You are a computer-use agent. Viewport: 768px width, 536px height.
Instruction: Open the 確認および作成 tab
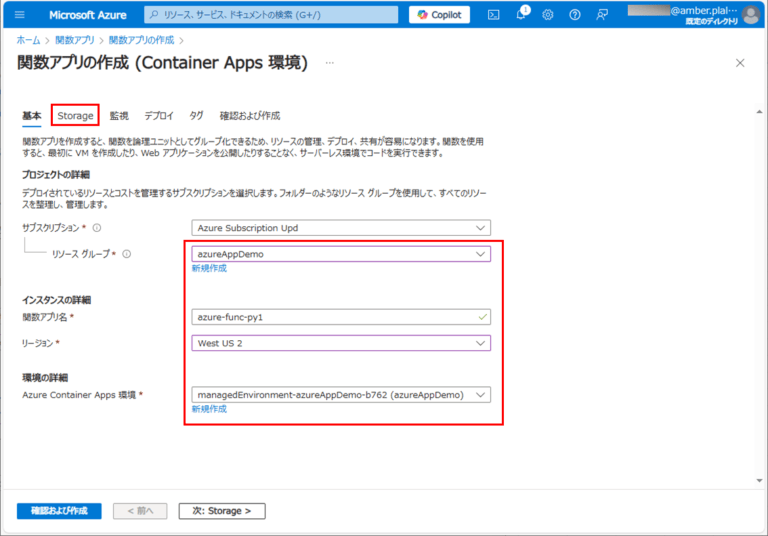point(249,116)
